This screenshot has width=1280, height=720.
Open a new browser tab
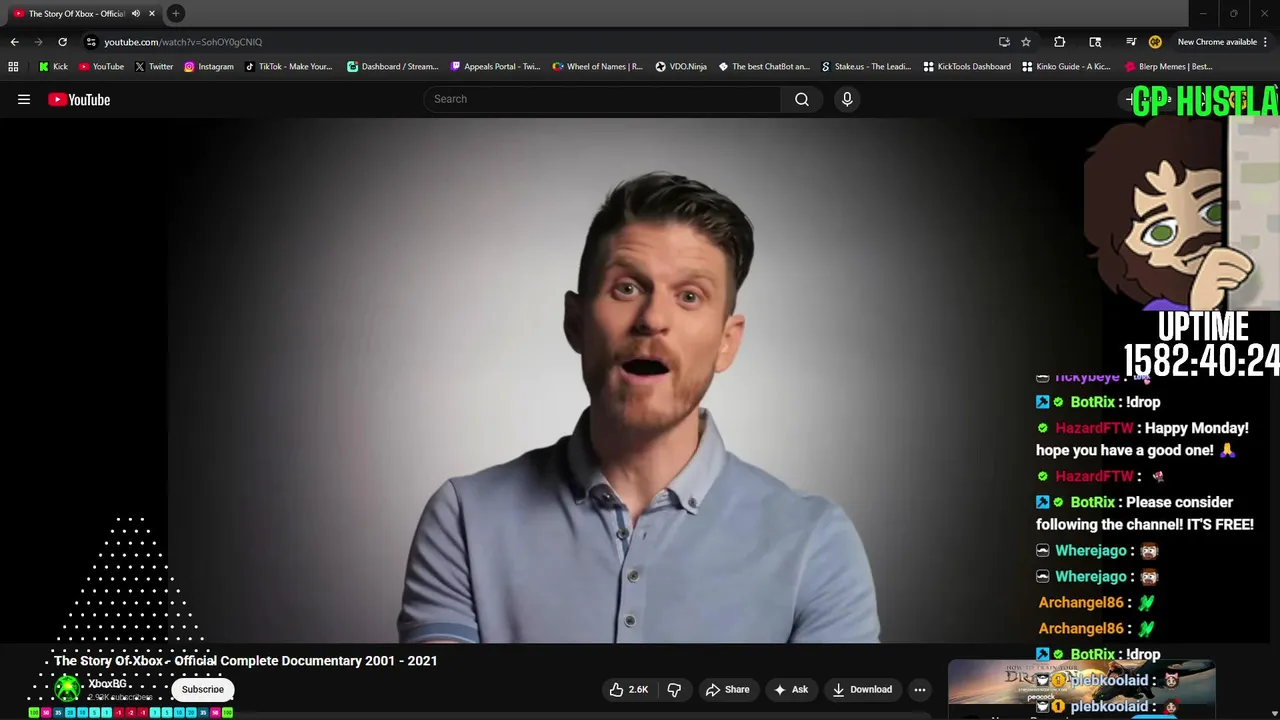(x=175, y=13)
